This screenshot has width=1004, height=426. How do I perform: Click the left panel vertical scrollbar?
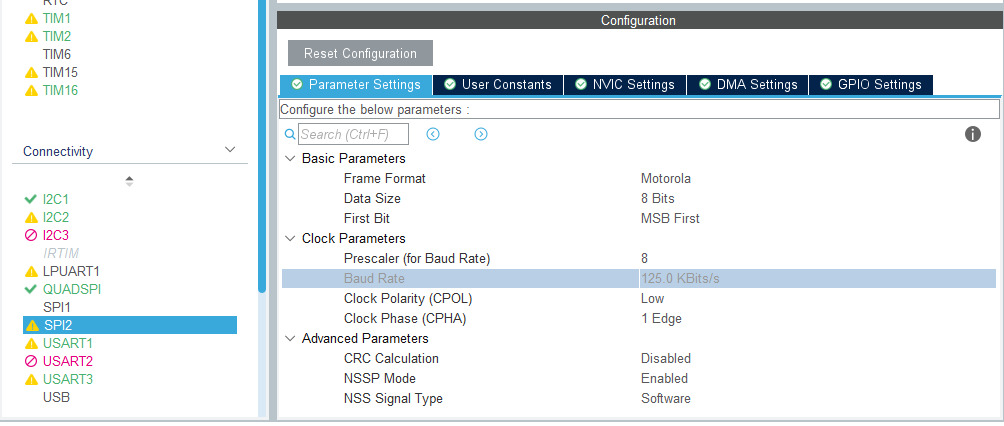[x=262, y=150]
